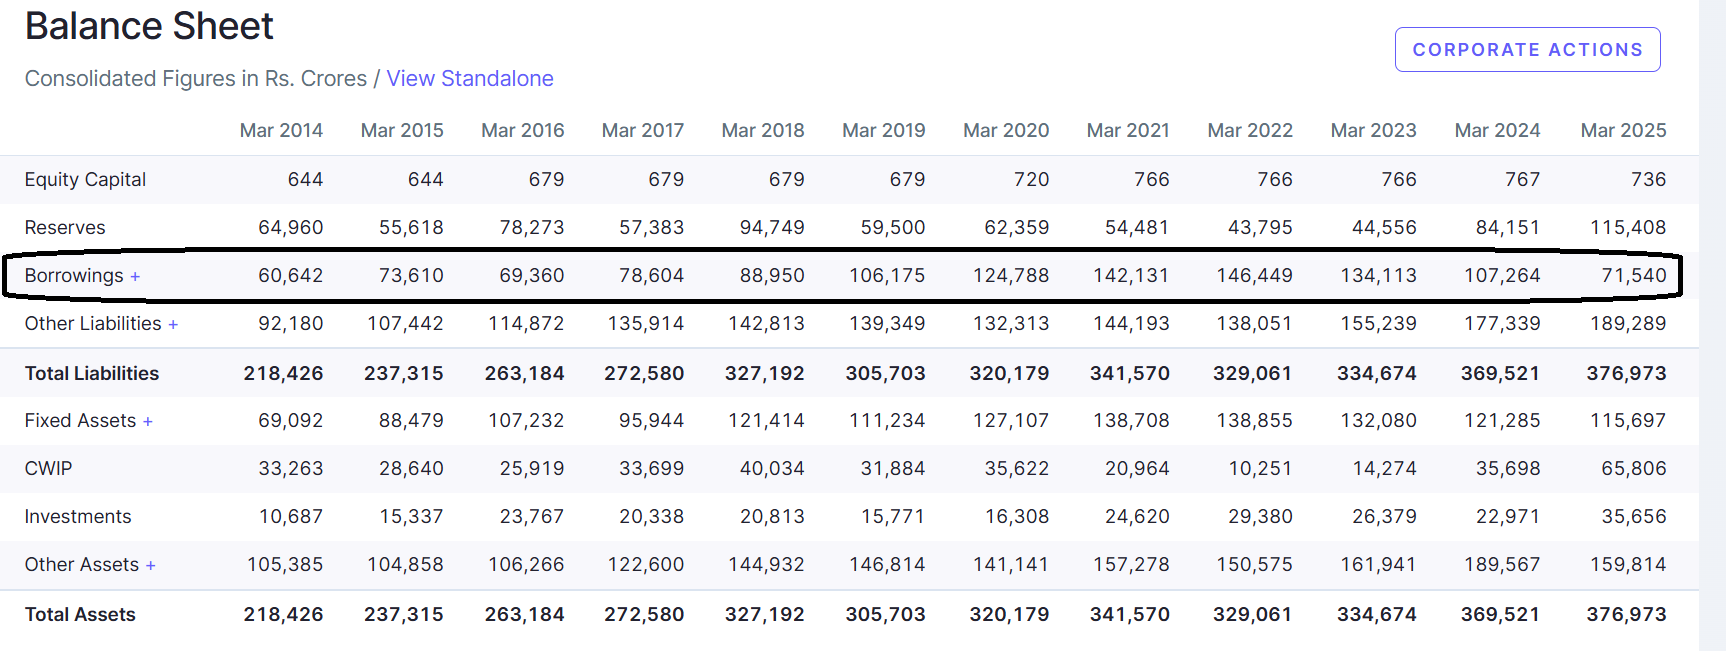Click the Investments row label
Image resolution: width=1726 pixels, height=651 pixels.
[x=78, y=517]
